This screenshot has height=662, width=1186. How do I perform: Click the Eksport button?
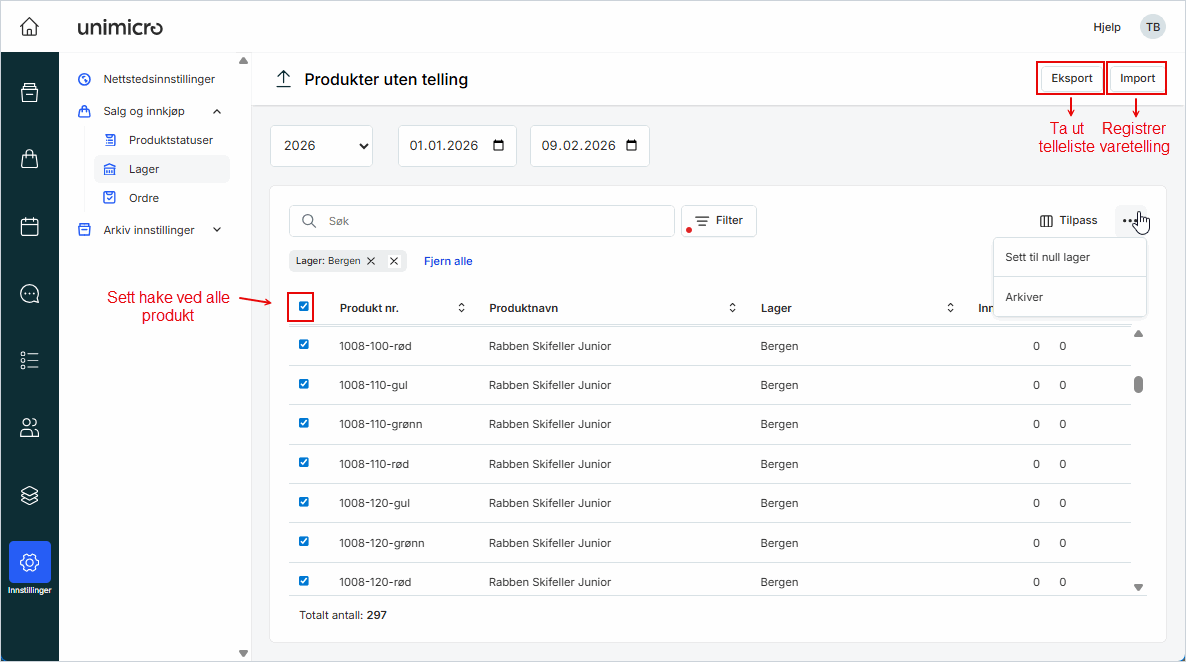(1070, 77)
